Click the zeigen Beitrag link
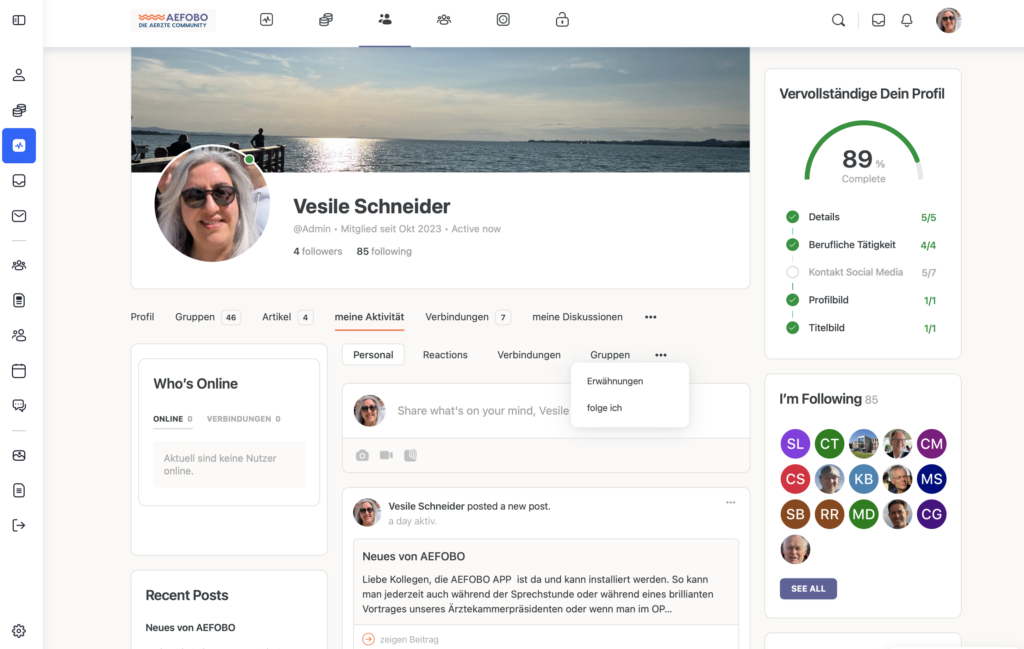The width and height of the screenshot is (1024, 649). 408,639
